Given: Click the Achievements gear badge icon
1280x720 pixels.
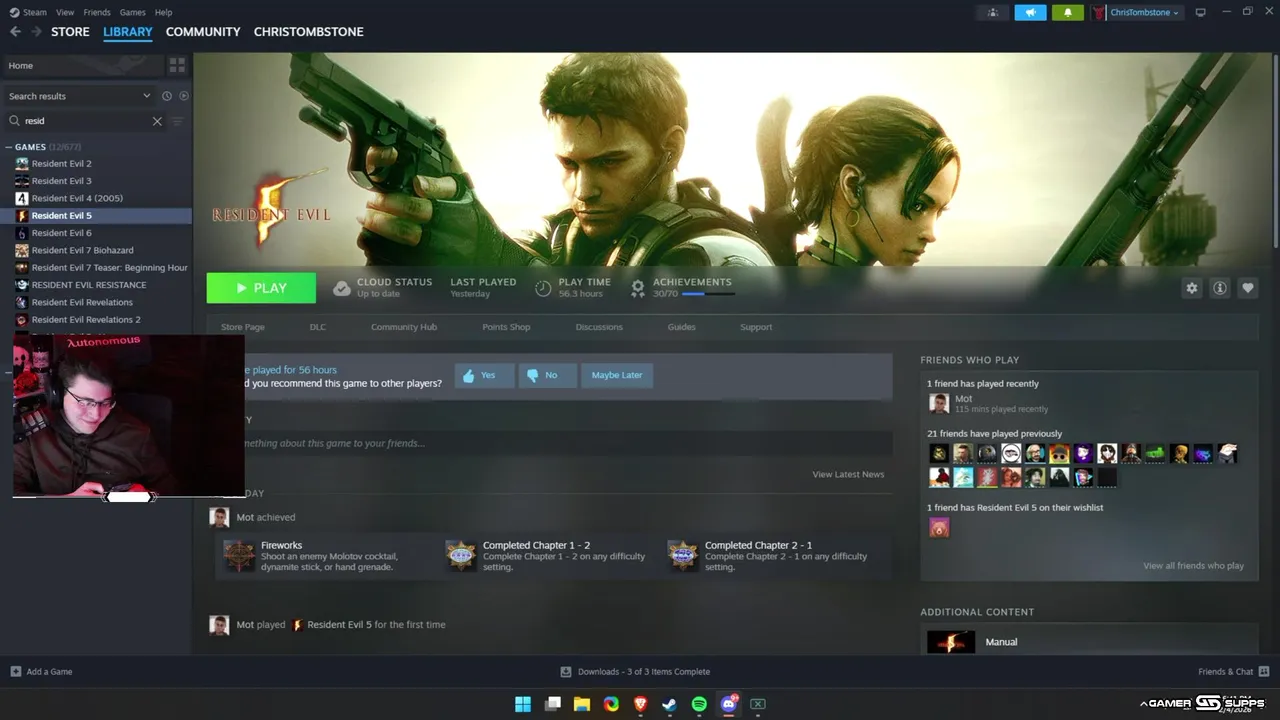Looking at the screenshot, I should tap(638, 288).
